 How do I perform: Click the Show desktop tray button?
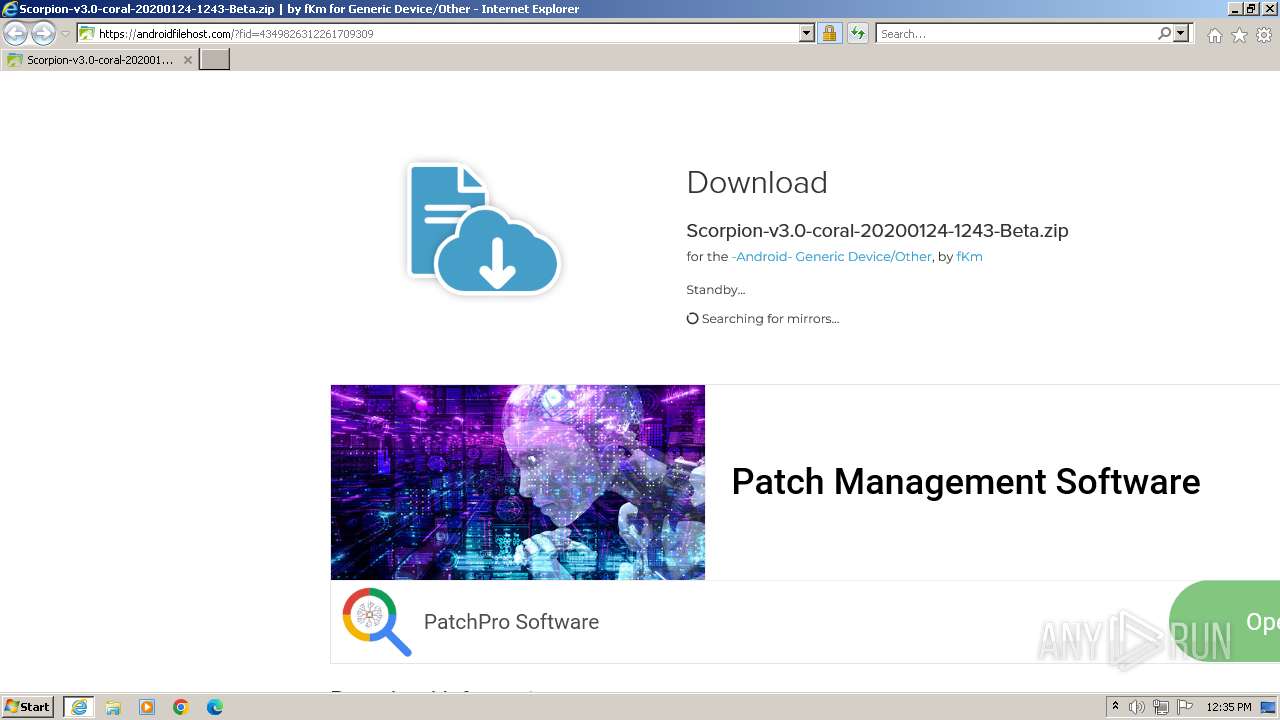1269,707
